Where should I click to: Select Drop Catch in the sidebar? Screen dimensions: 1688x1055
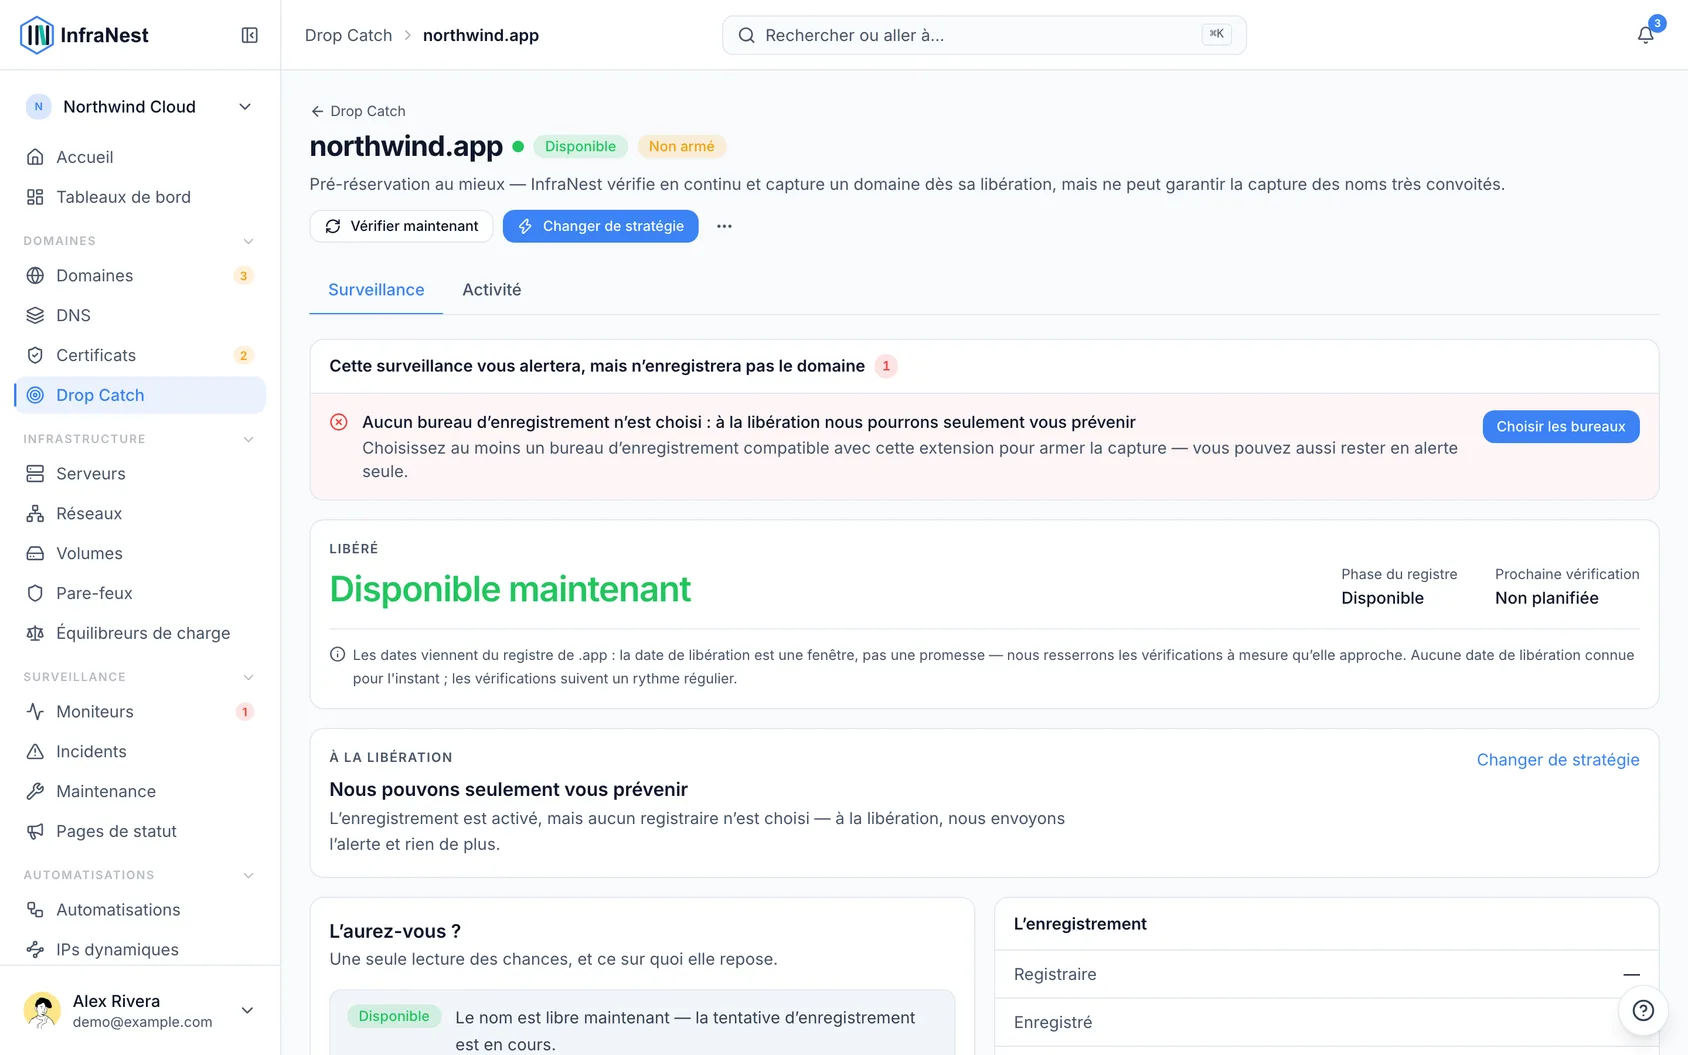click(140, 395)
